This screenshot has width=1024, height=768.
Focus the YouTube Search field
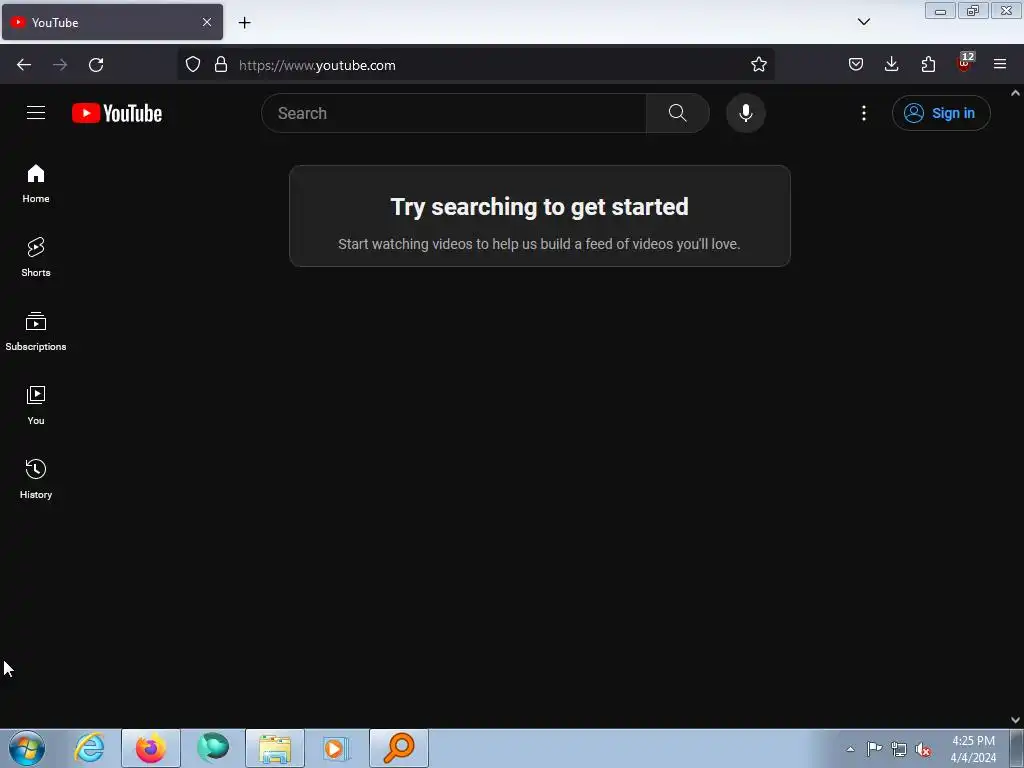click(454, 113)
